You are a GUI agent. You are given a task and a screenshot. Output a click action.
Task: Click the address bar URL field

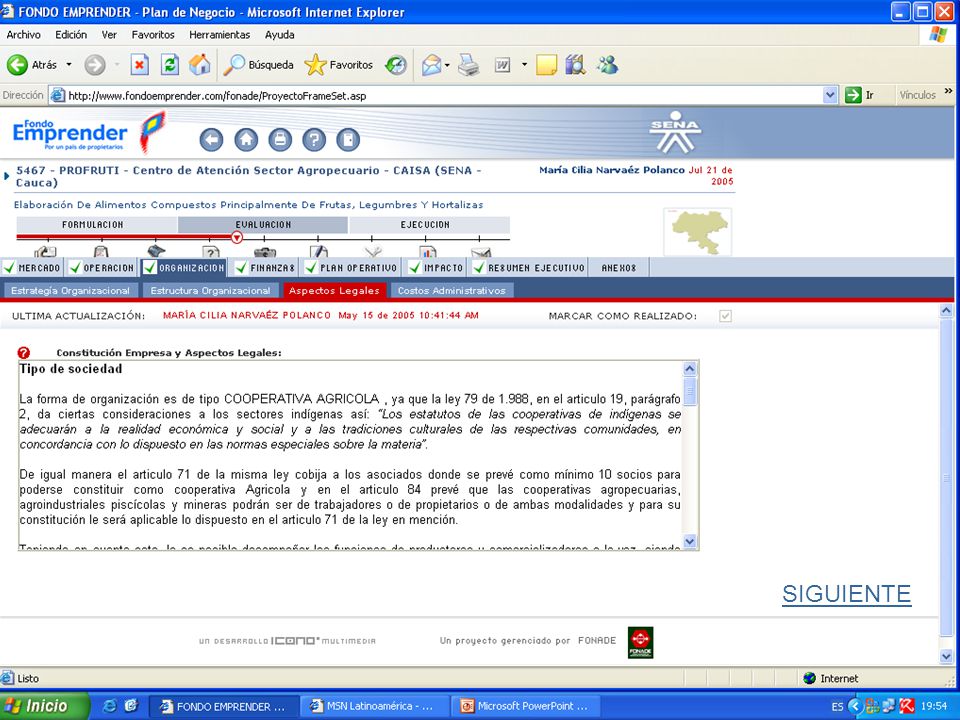436,96
